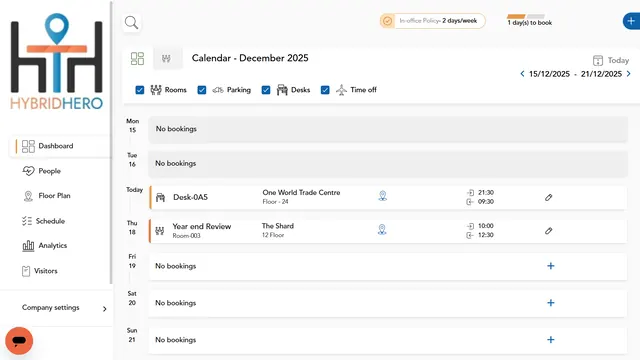Uncheck the Desks checkbox
The height and width of the screenshot is (360, 640).
266,90
